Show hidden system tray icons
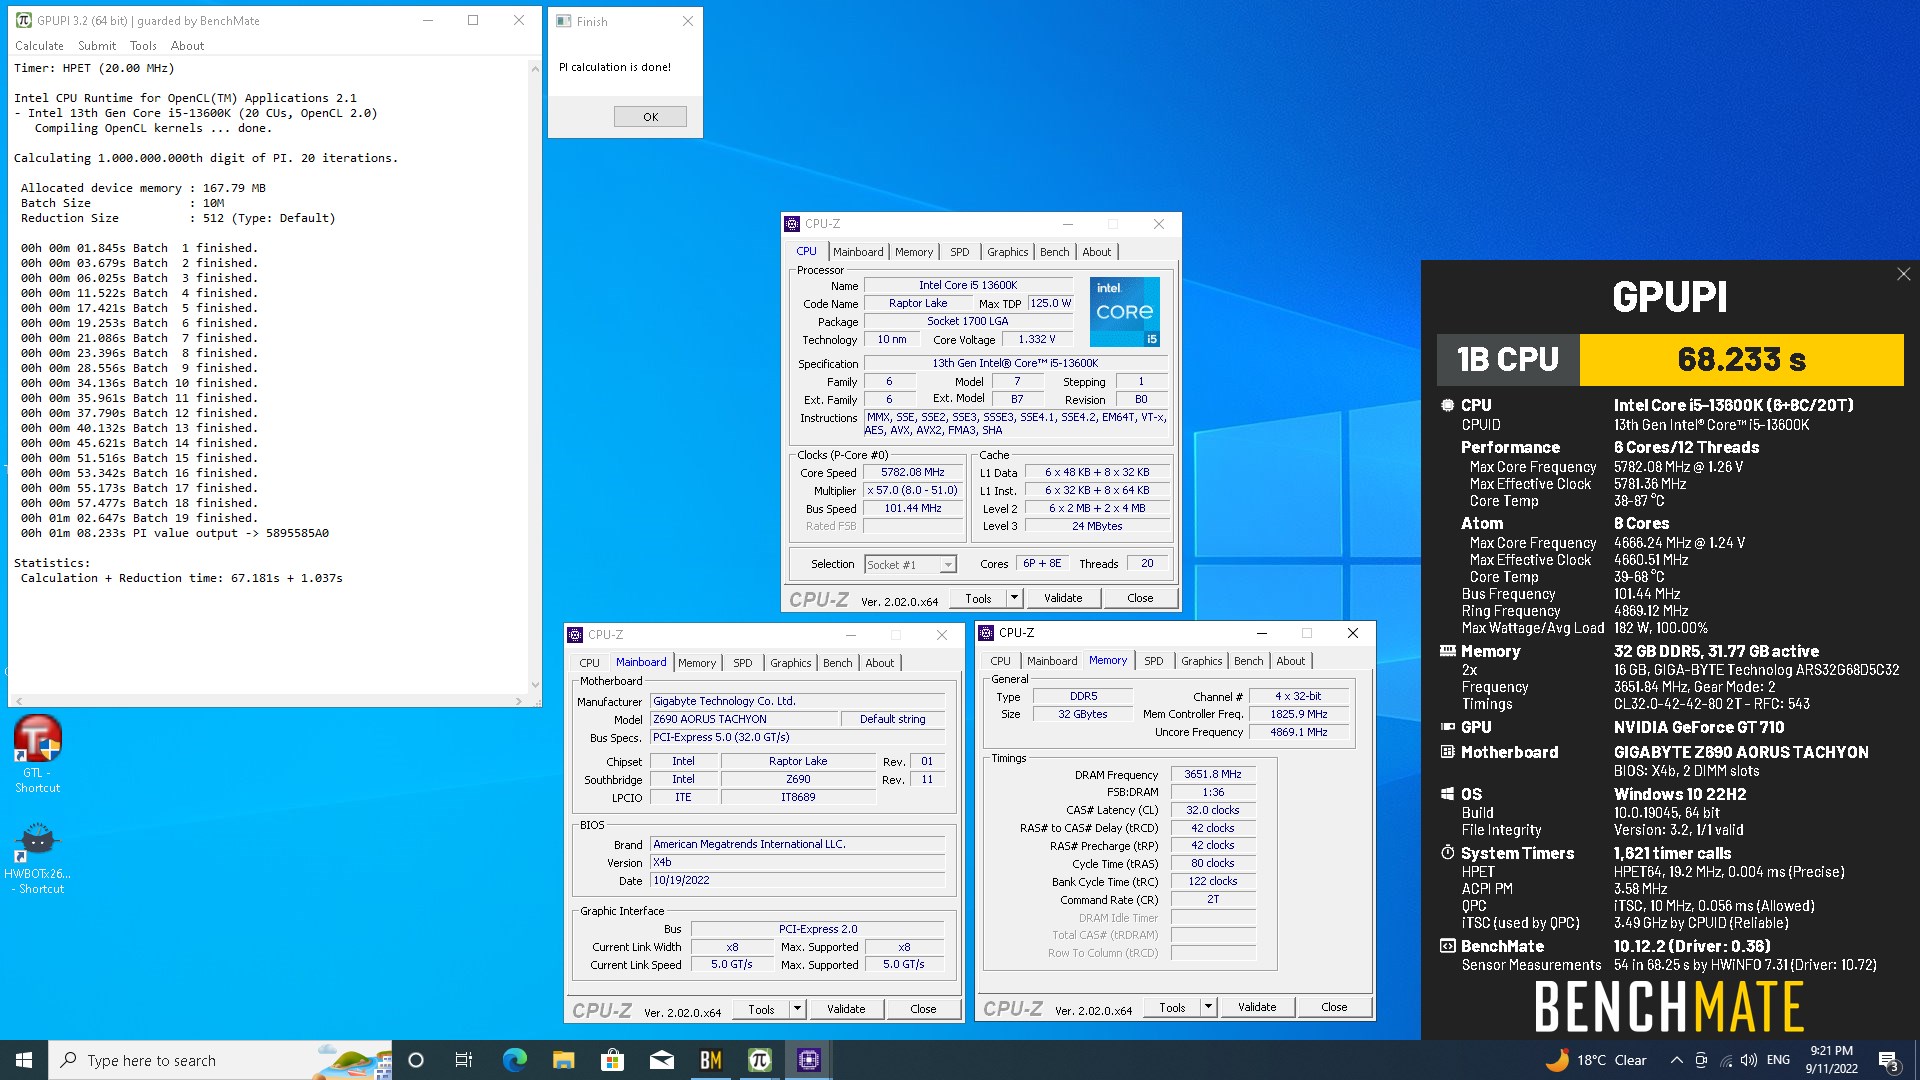Image resolution: width=1920 pixels, height=1080 pixels. (x=1675, y=1060)
